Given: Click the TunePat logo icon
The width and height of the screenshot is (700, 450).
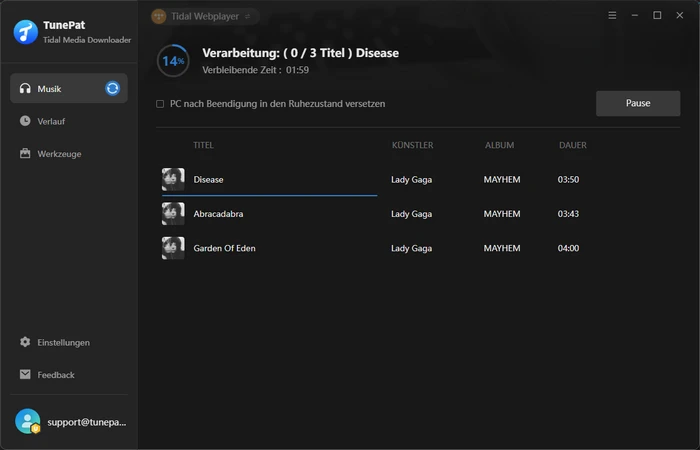Looking at the screenshot, I should (25, 32).
